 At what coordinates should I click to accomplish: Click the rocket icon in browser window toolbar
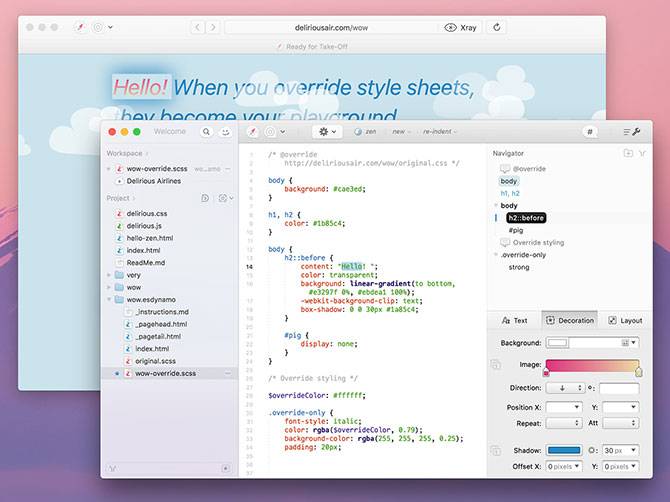(x=80, y=27)
